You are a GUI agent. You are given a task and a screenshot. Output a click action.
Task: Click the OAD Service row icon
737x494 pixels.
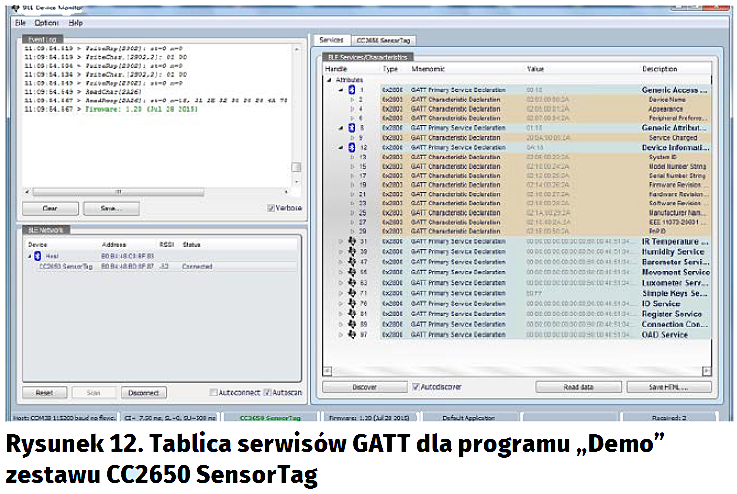tap(351, 334)
